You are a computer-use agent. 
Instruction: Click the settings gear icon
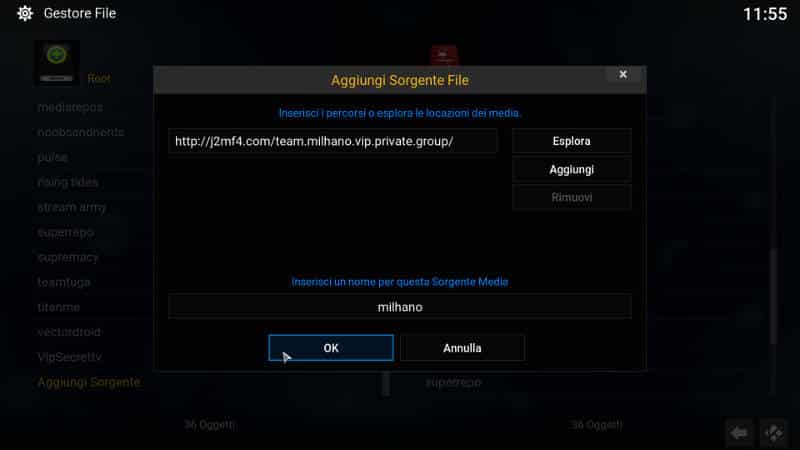(x=24, y=13)
